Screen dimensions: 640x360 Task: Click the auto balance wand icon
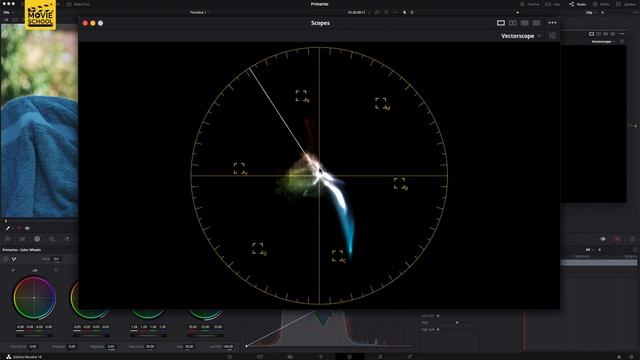(14, 259)
